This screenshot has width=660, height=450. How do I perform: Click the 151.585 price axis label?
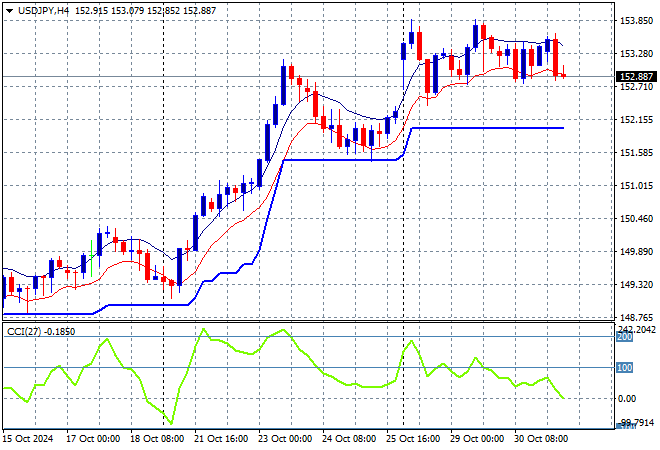coord(636,153)
